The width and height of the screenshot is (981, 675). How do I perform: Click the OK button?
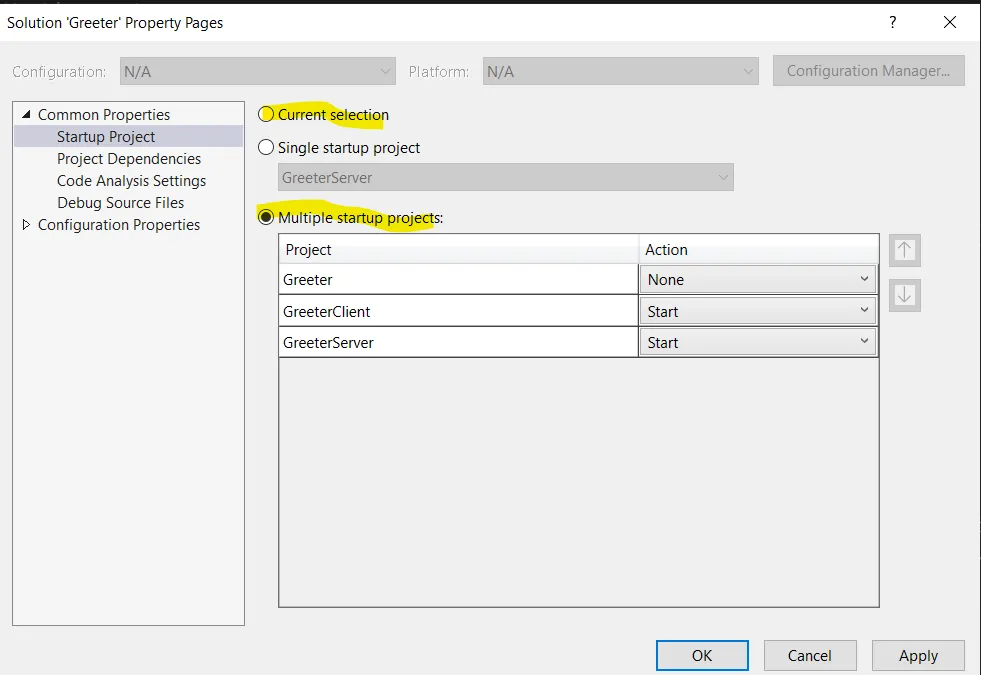click(x=702, y=655)
